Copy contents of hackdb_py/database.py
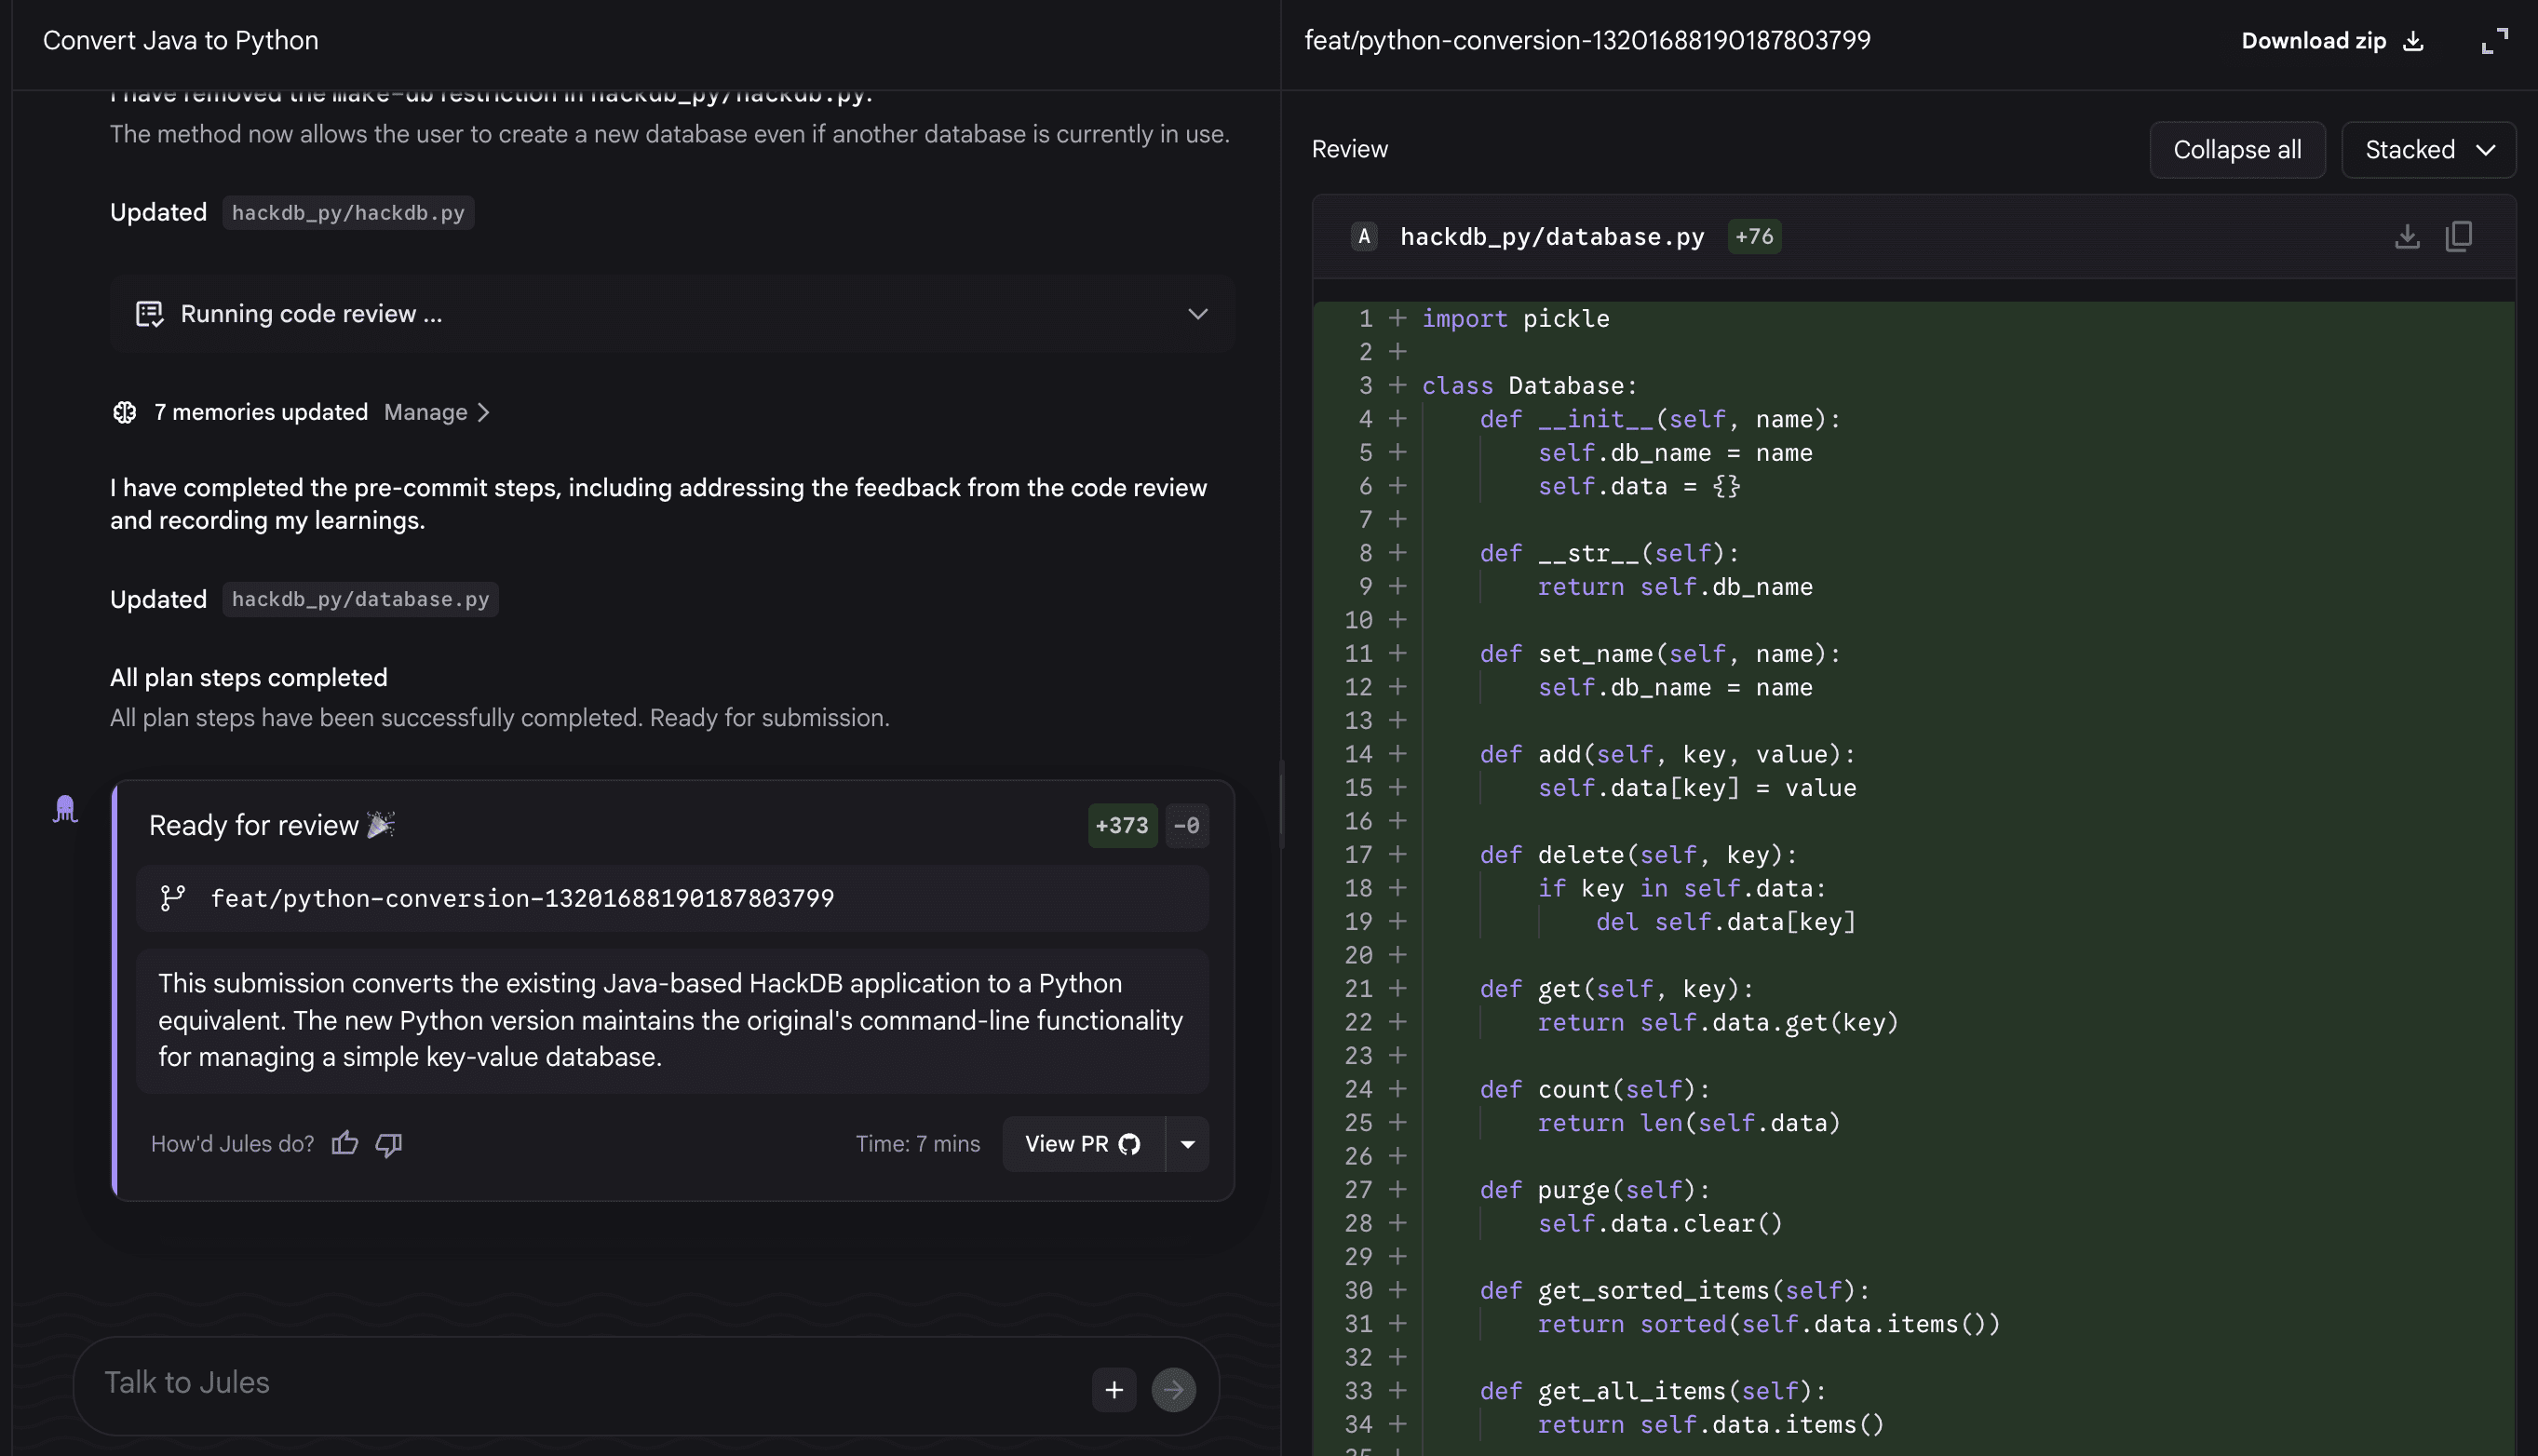The image size is (2538, 1456). [x=2459, y=237]
